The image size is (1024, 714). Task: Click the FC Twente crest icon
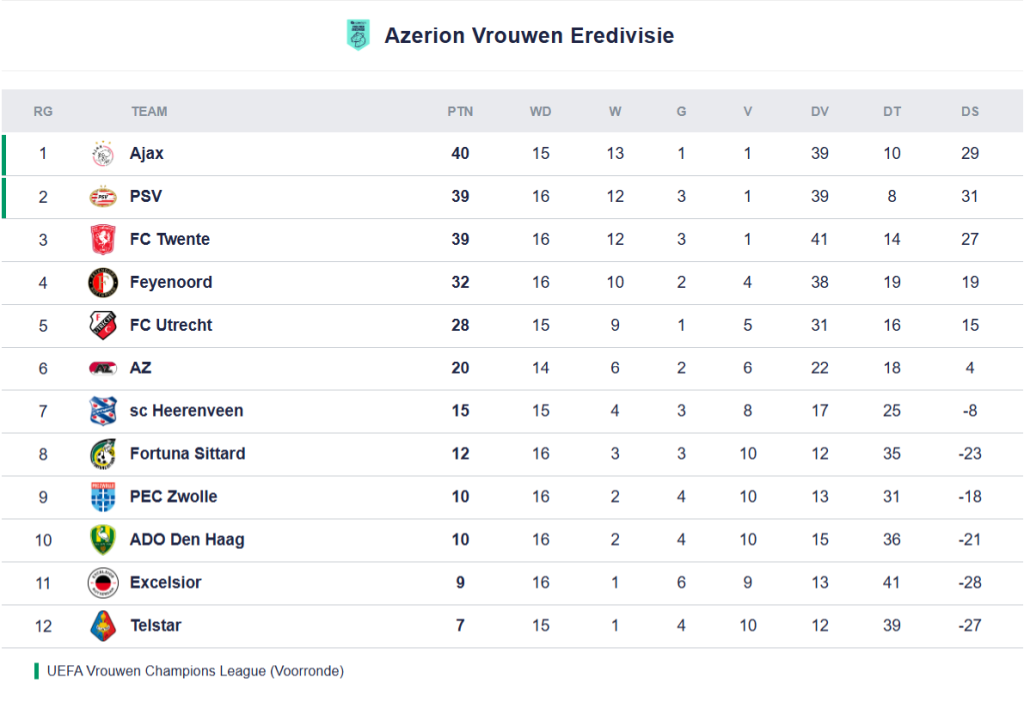pyautogui.click(x=103, y=240)
